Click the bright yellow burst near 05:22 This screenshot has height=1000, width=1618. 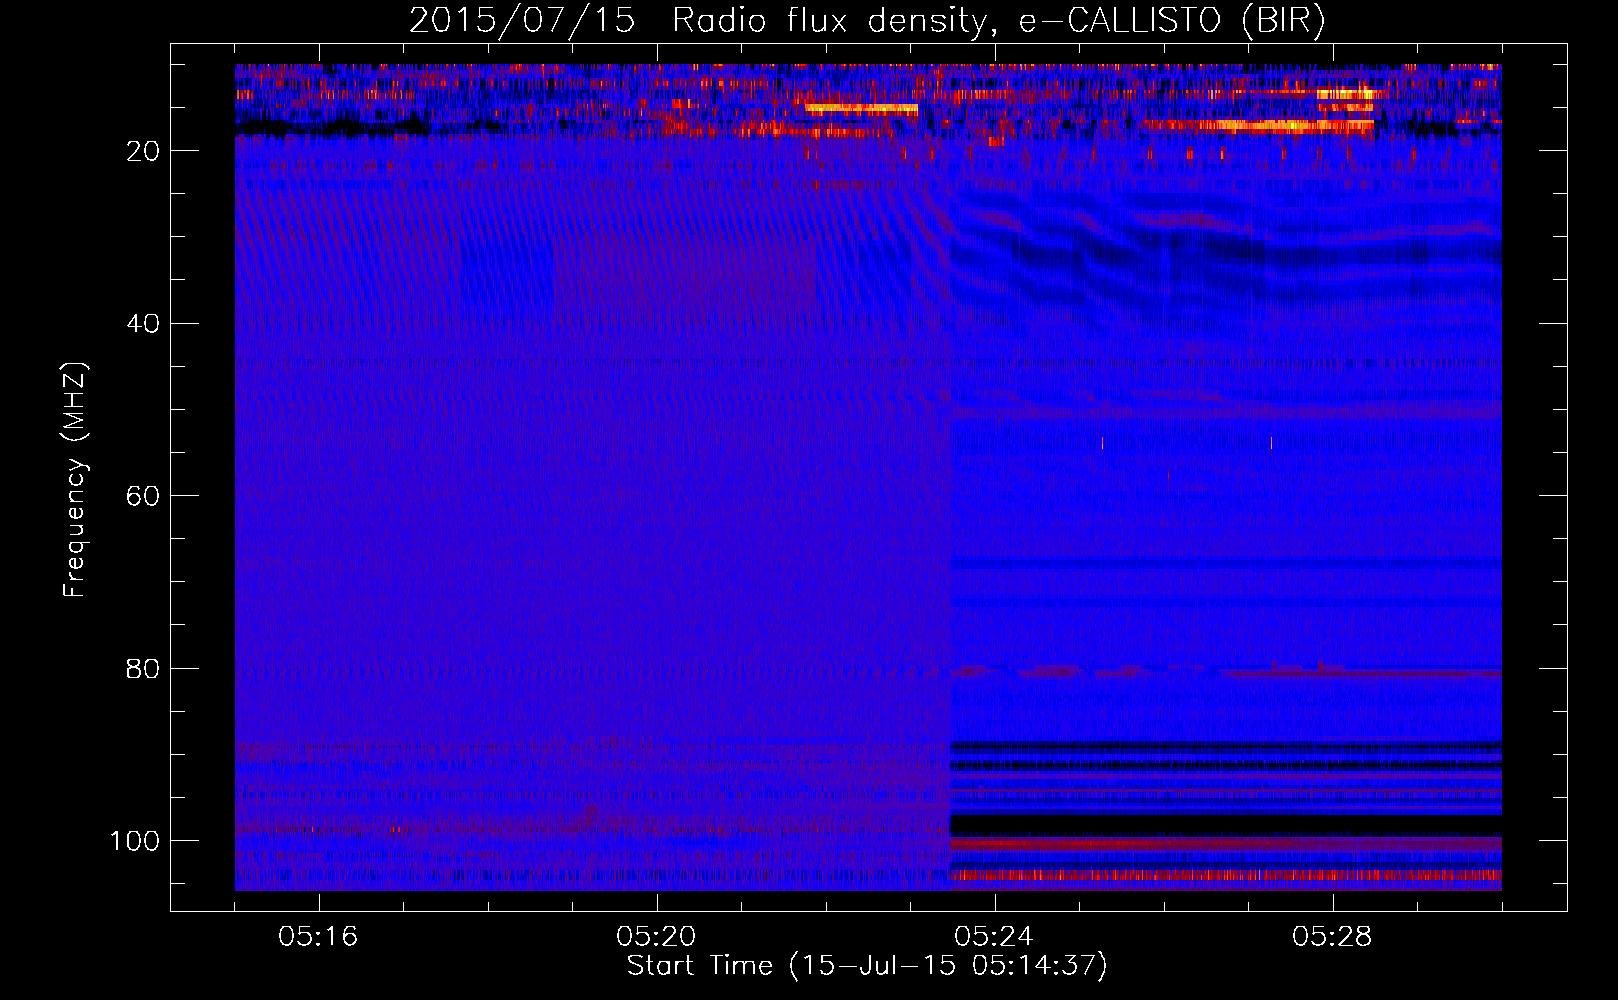point(861,108)
